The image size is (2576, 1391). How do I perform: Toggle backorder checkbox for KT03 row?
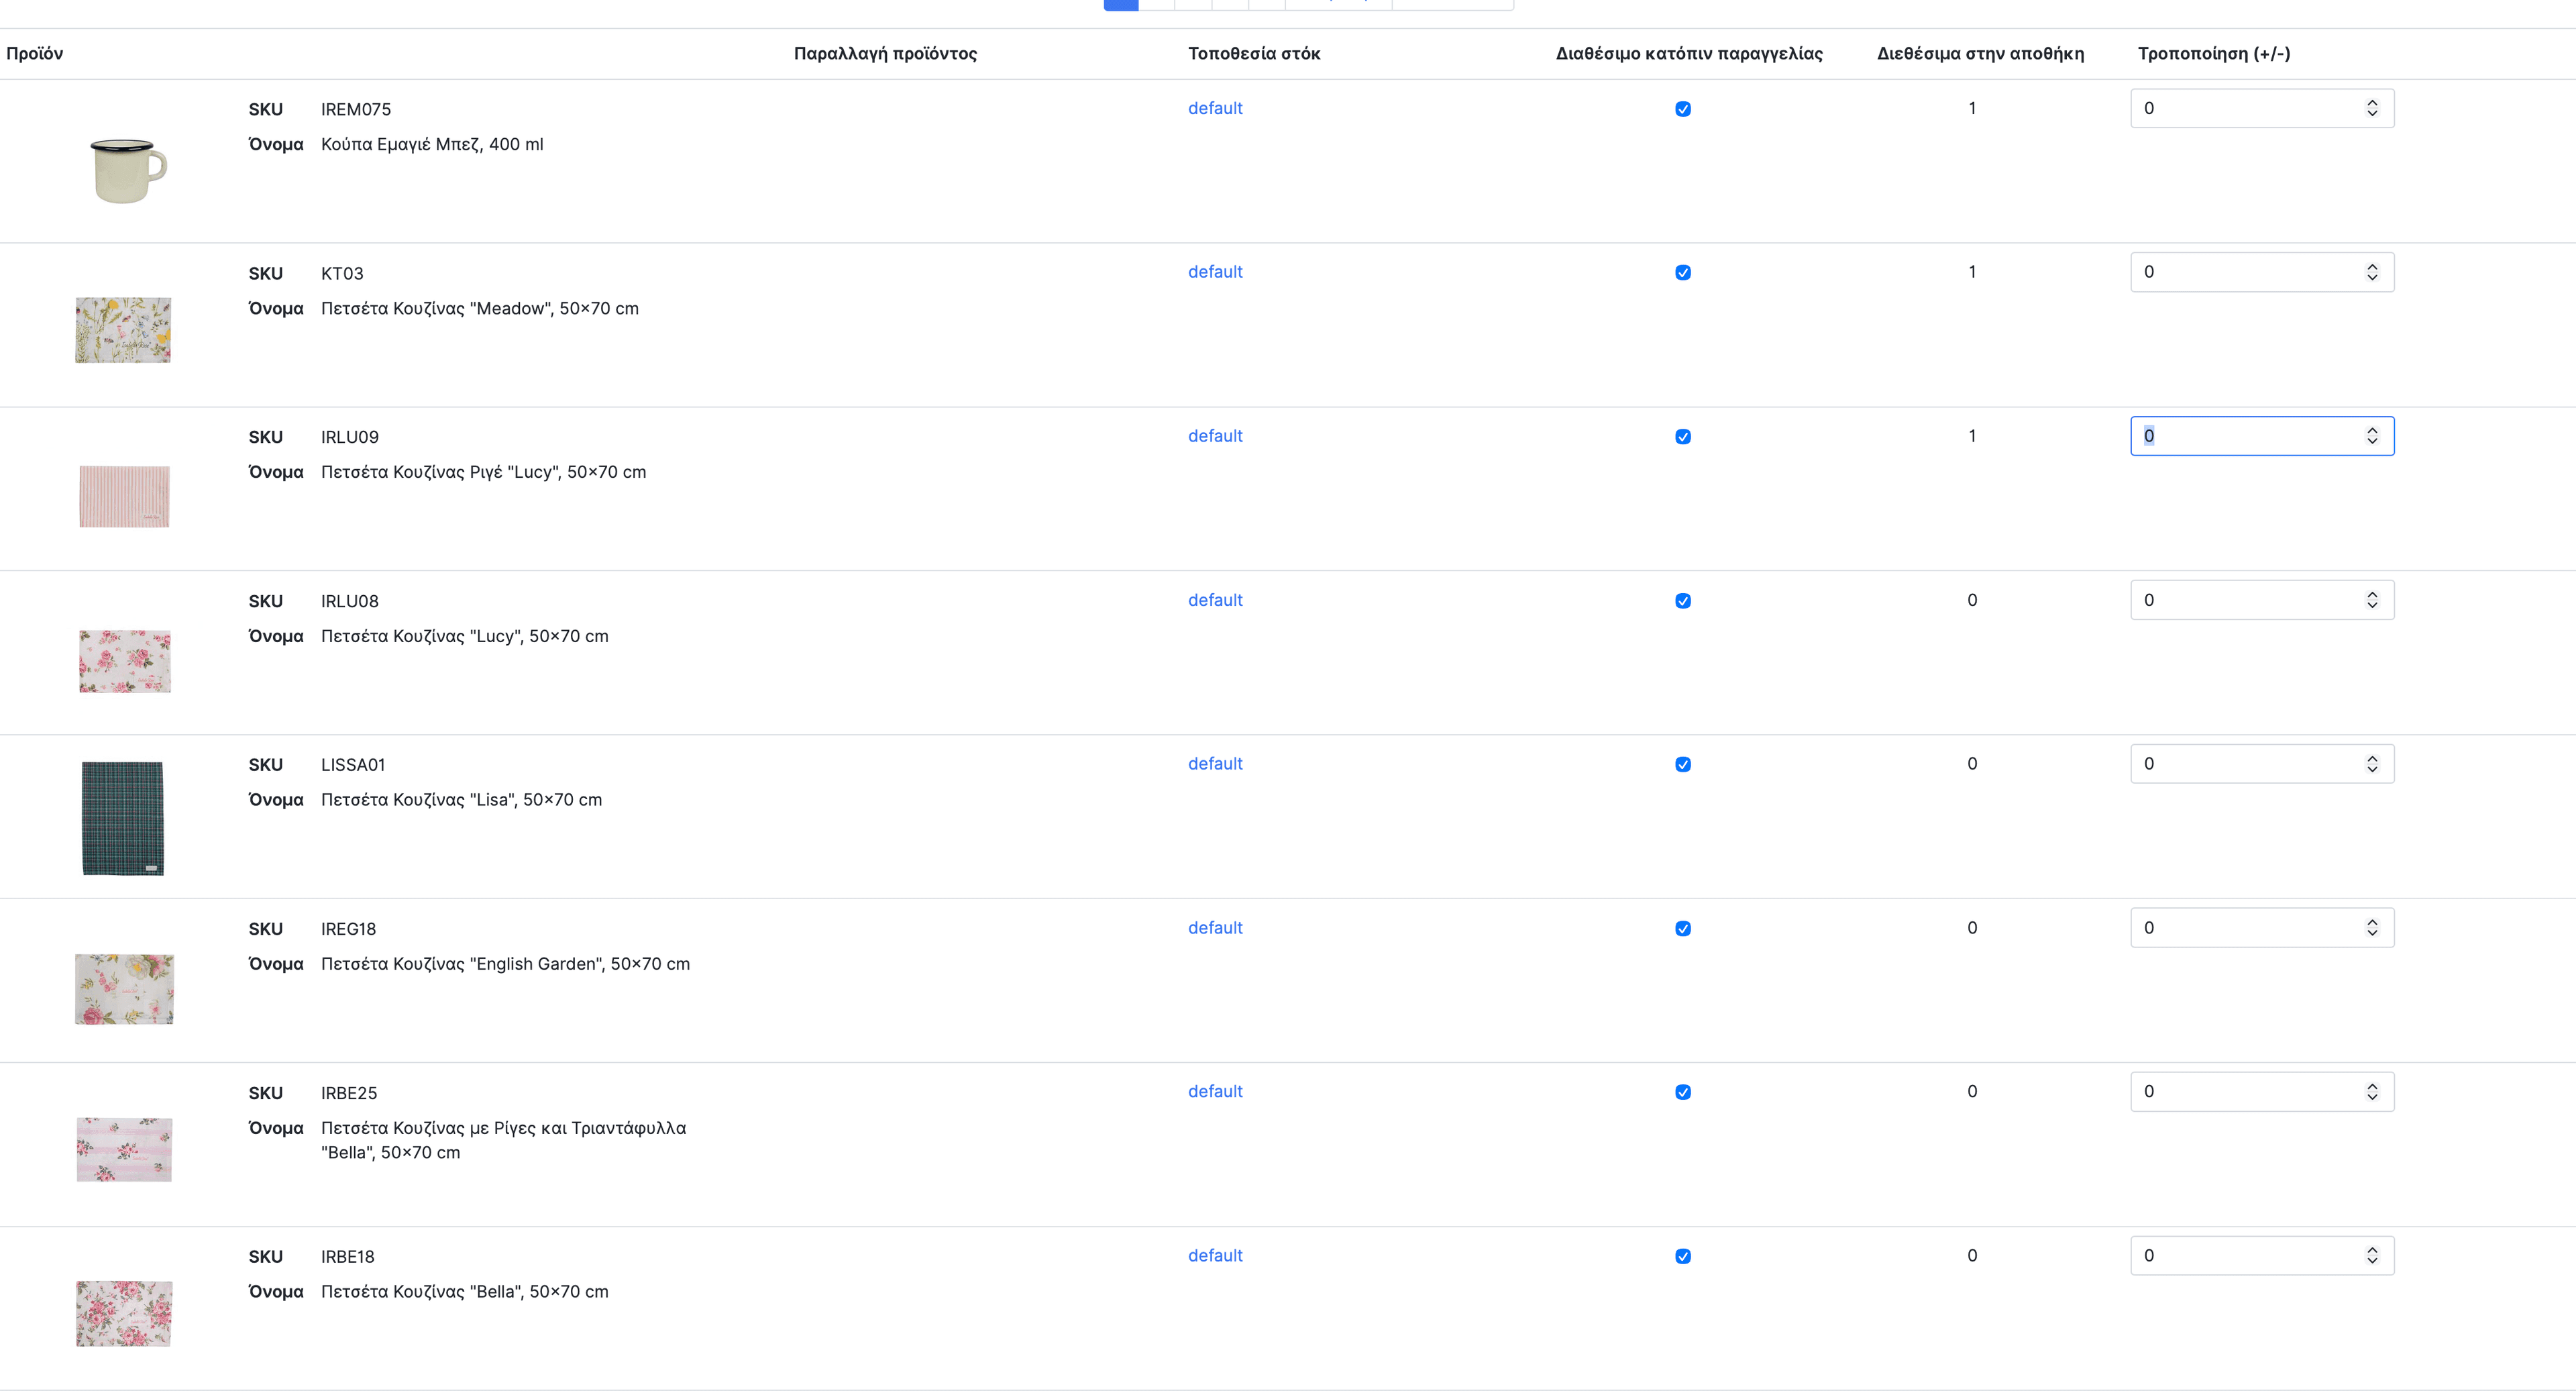pyautogui.click(x=1683, y=273)
